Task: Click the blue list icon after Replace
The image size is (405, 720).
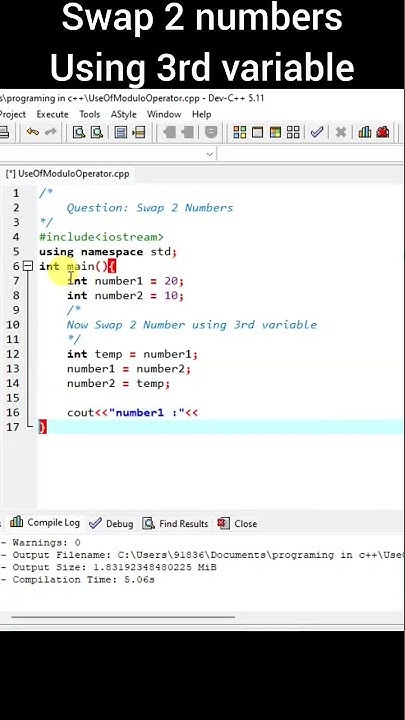Action: [x=121, y=133]
